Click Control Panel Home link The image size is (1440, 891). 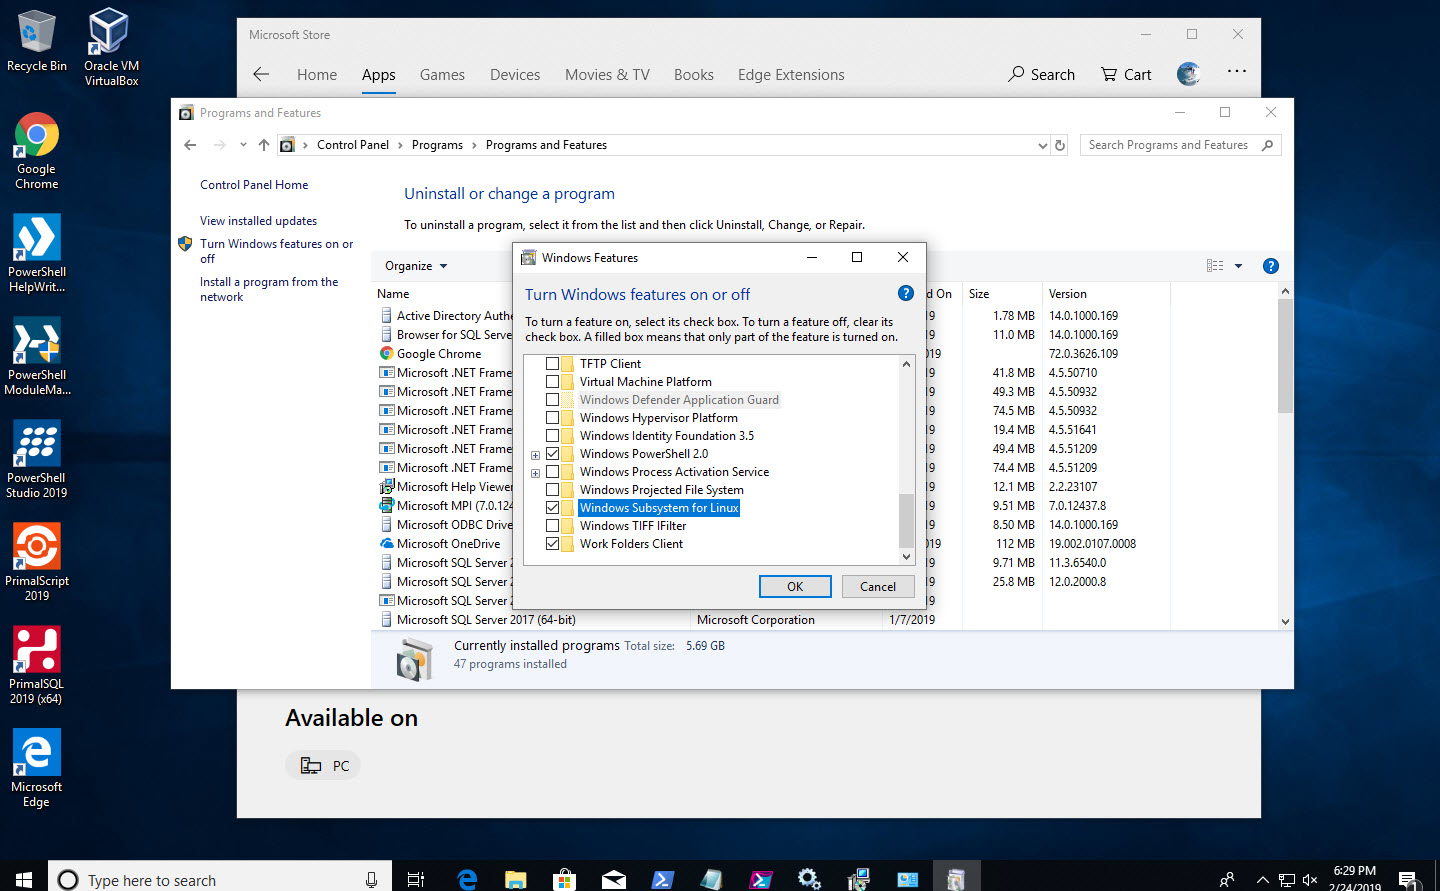click(x=254, y=185)
